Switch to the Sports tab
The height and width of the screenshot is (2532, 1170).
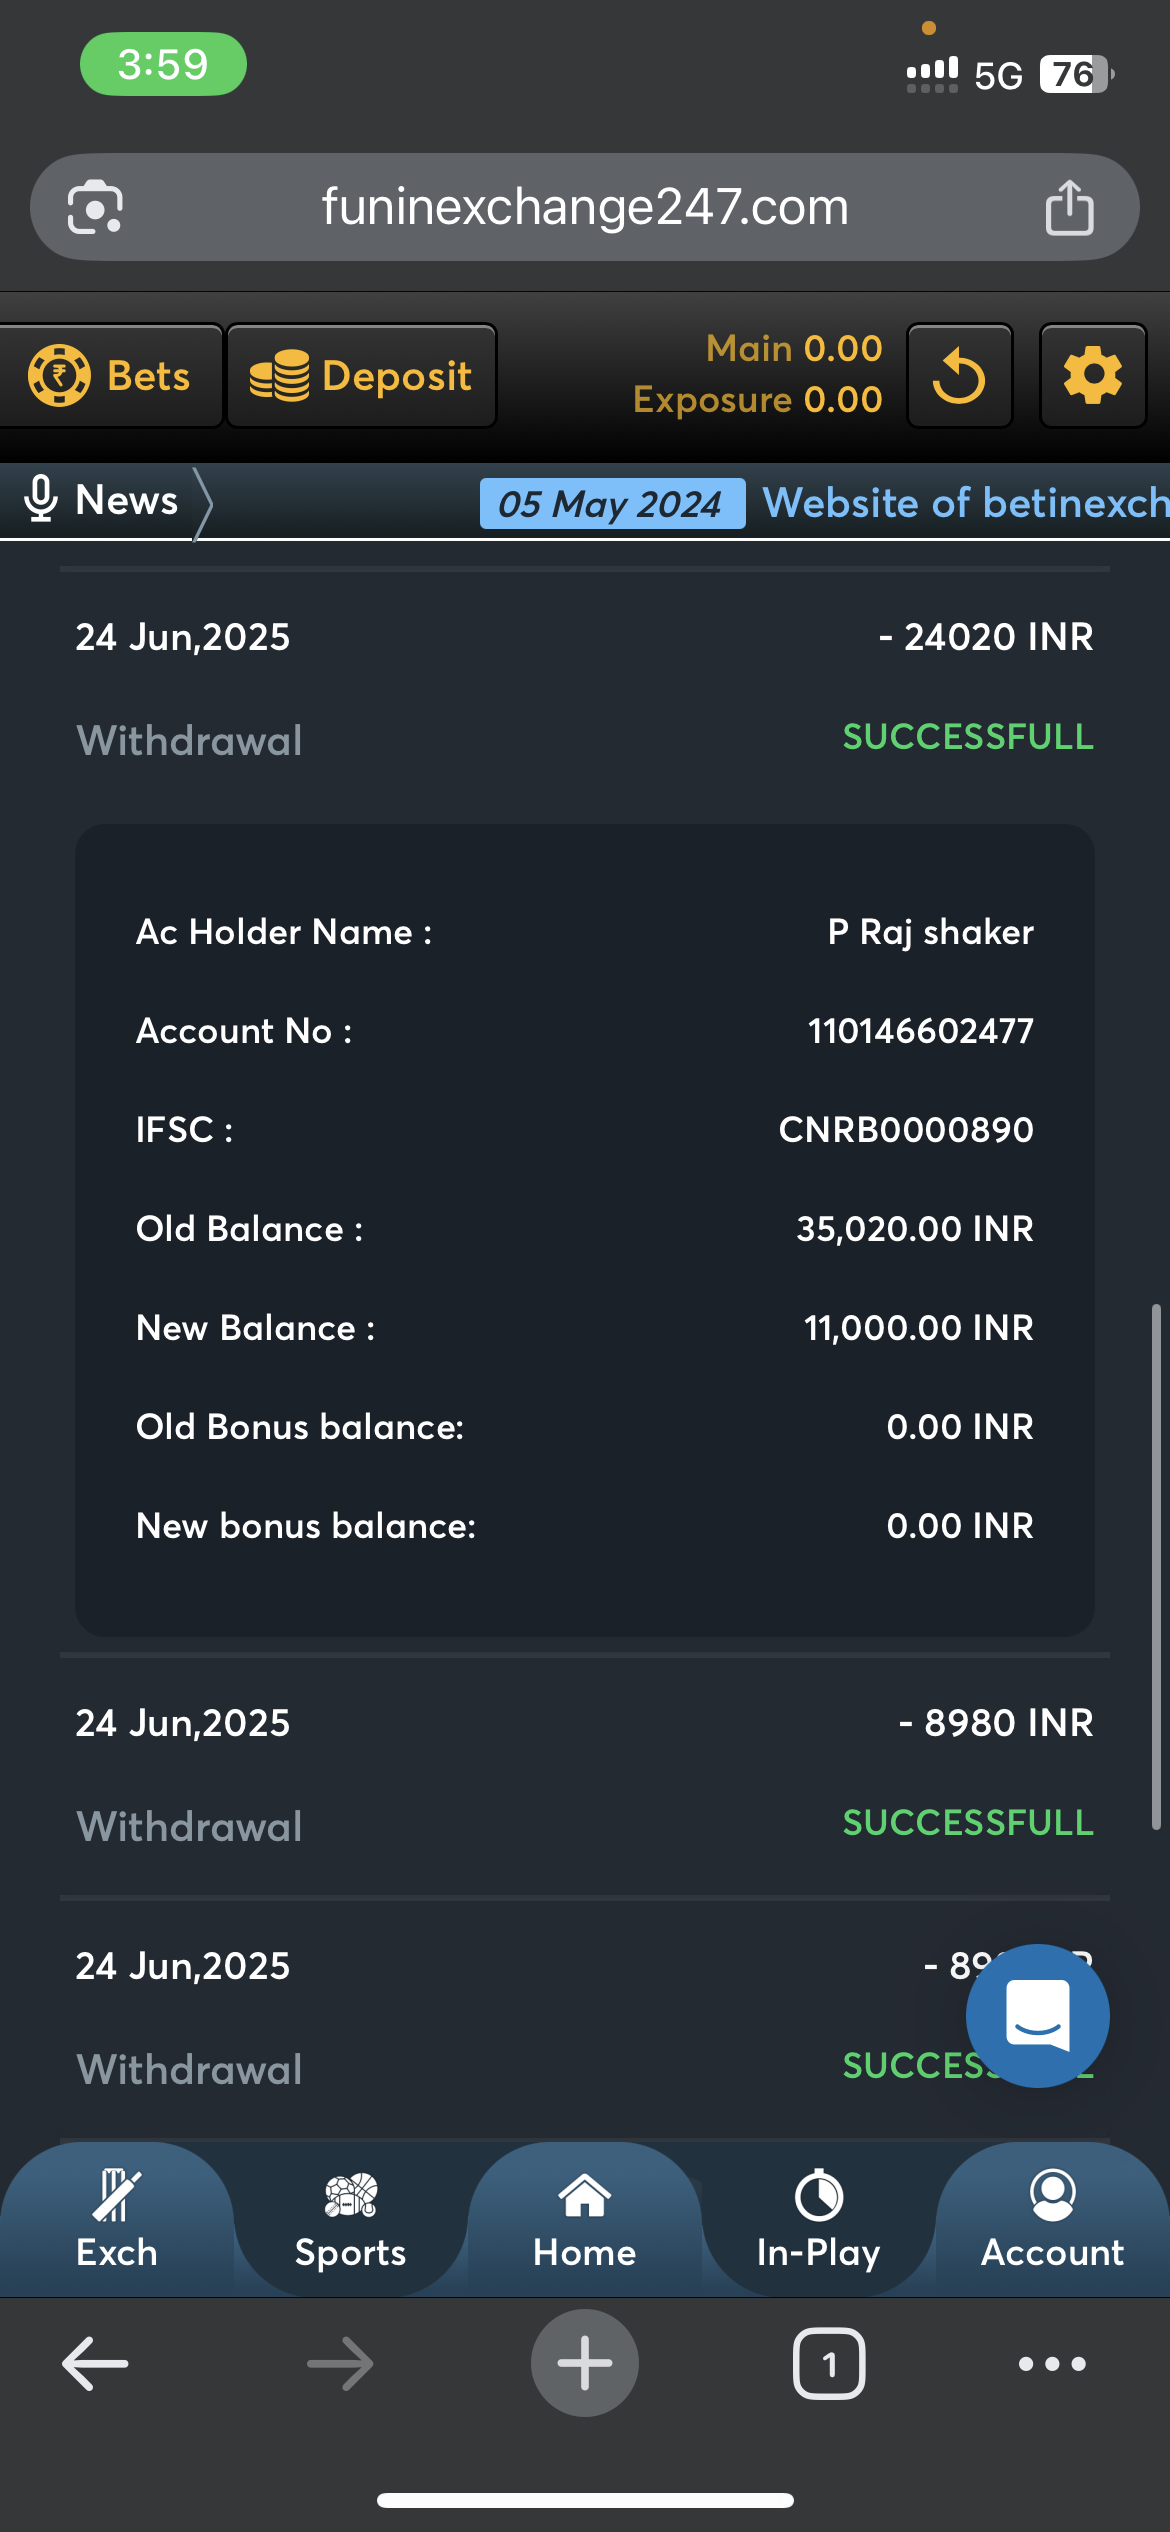350,2218
